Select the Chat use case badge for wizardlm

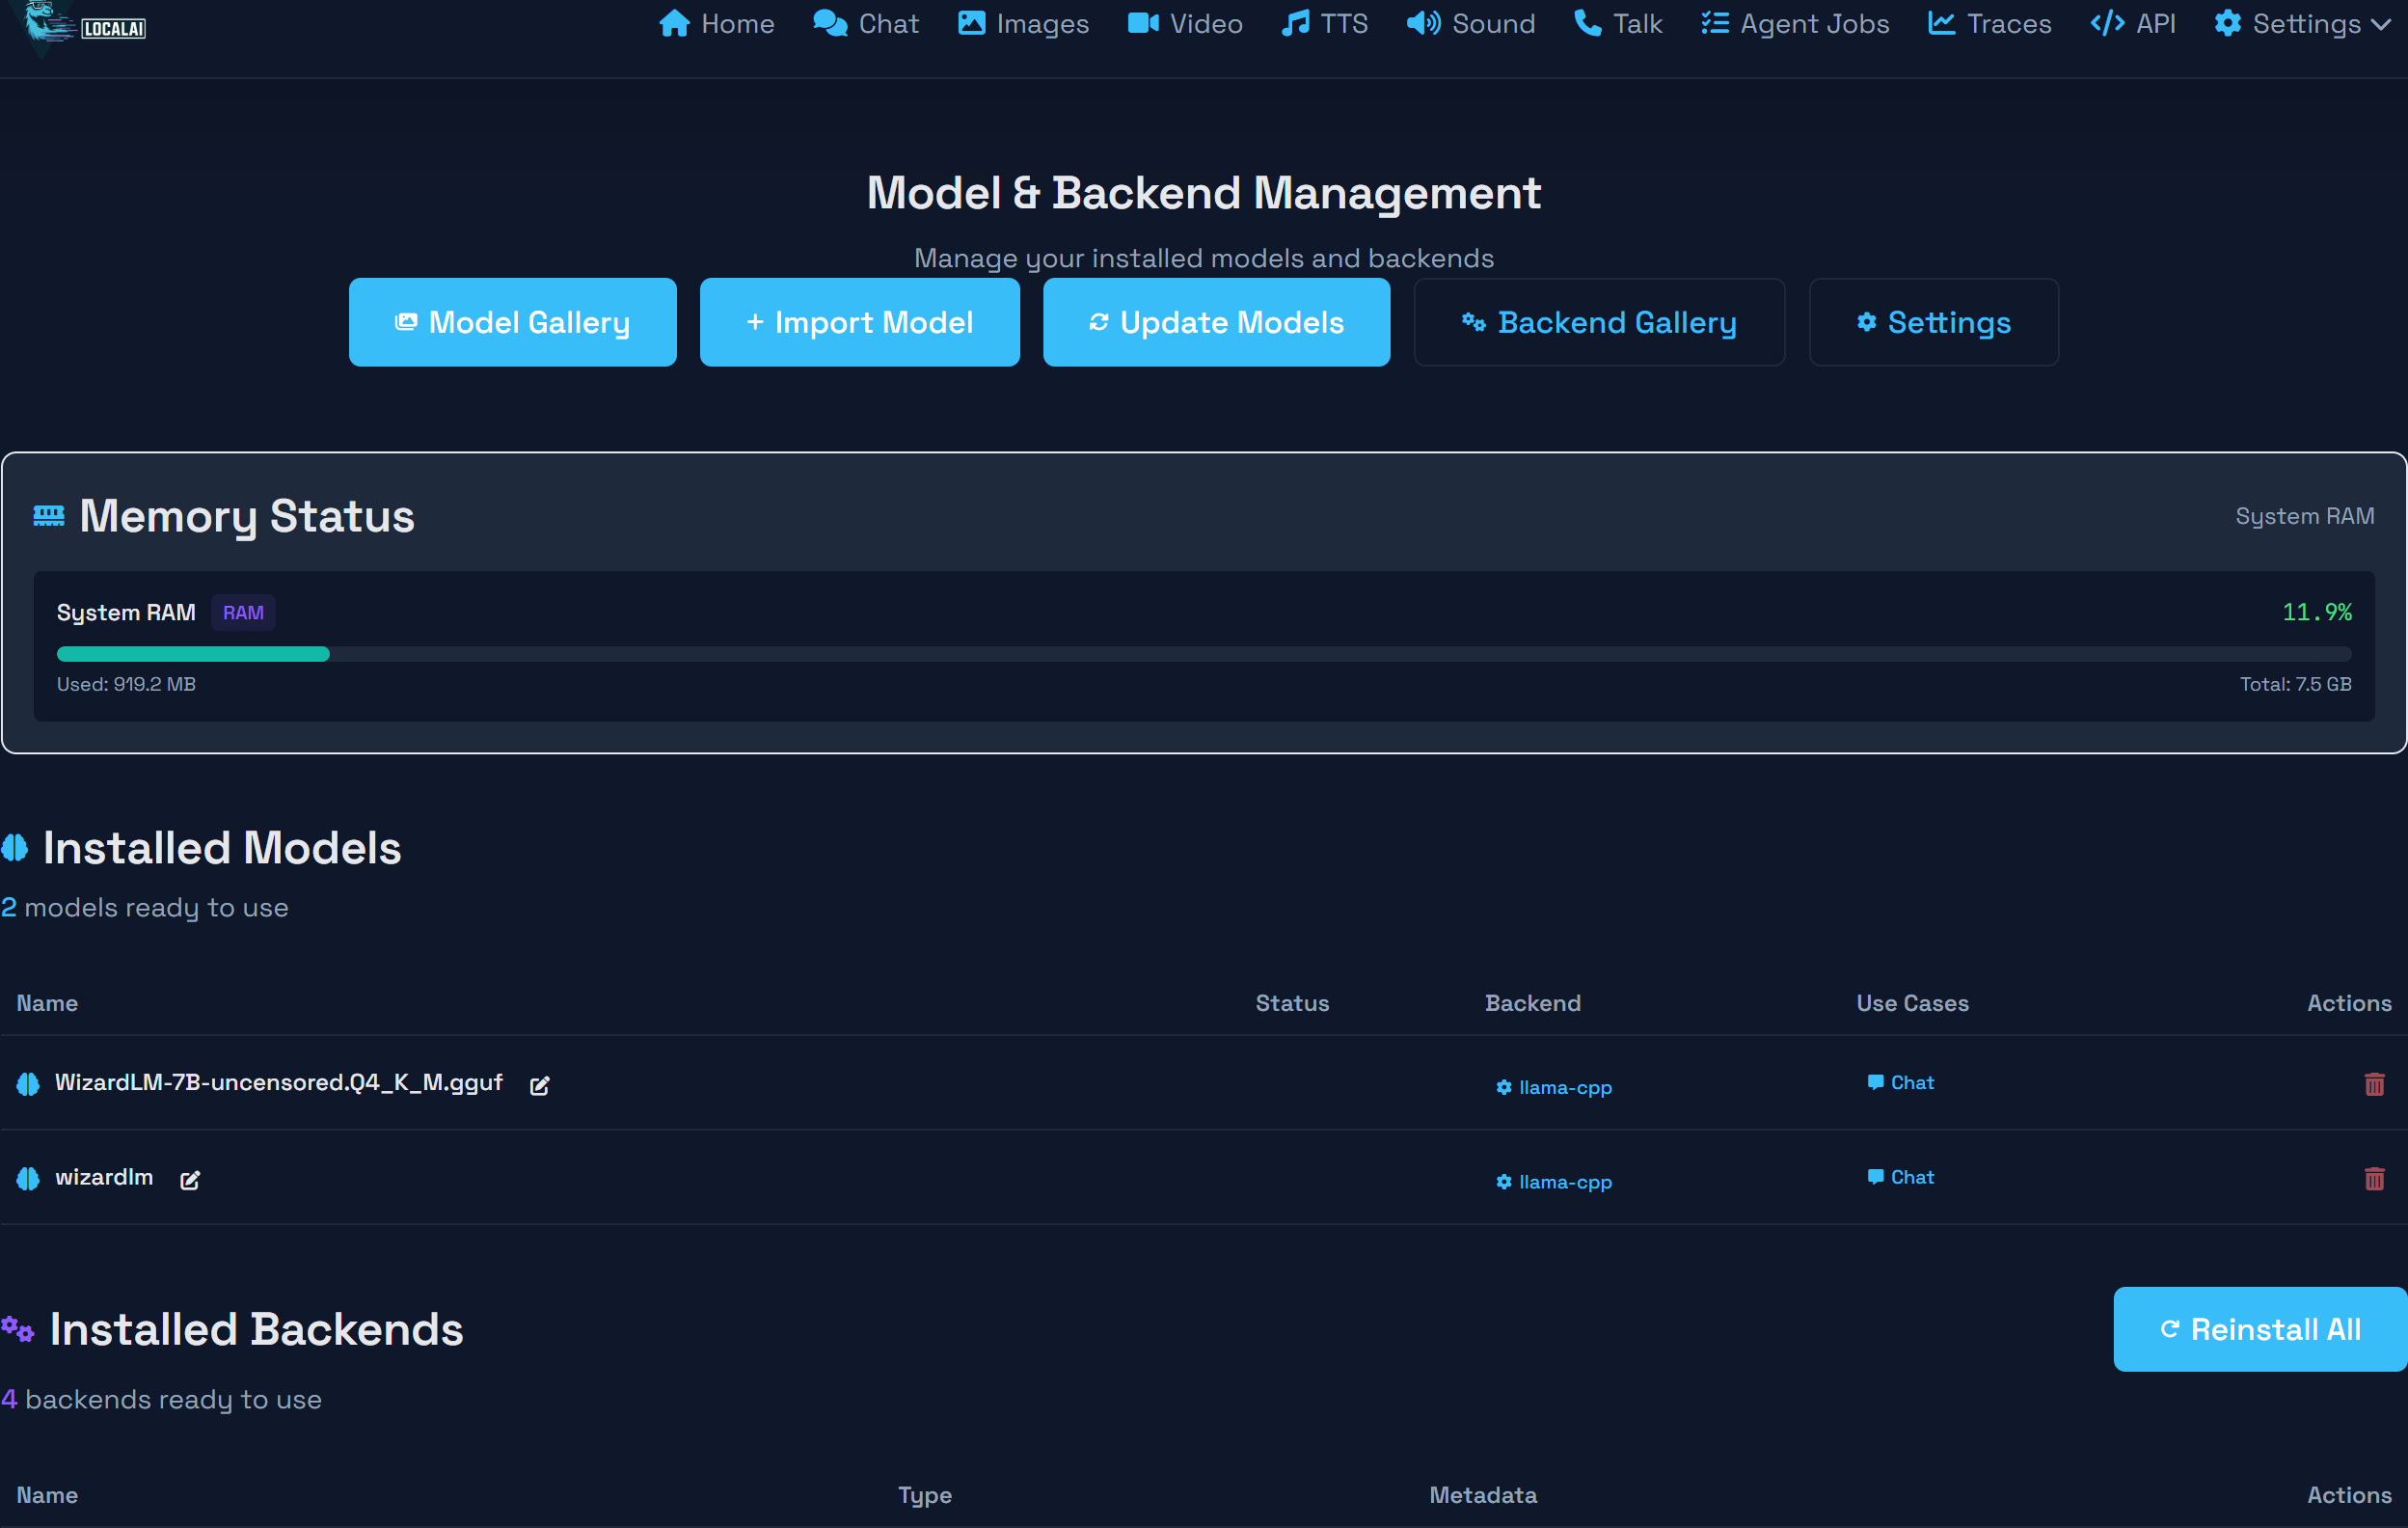pyautogui.click(x=1900, y=1177)
